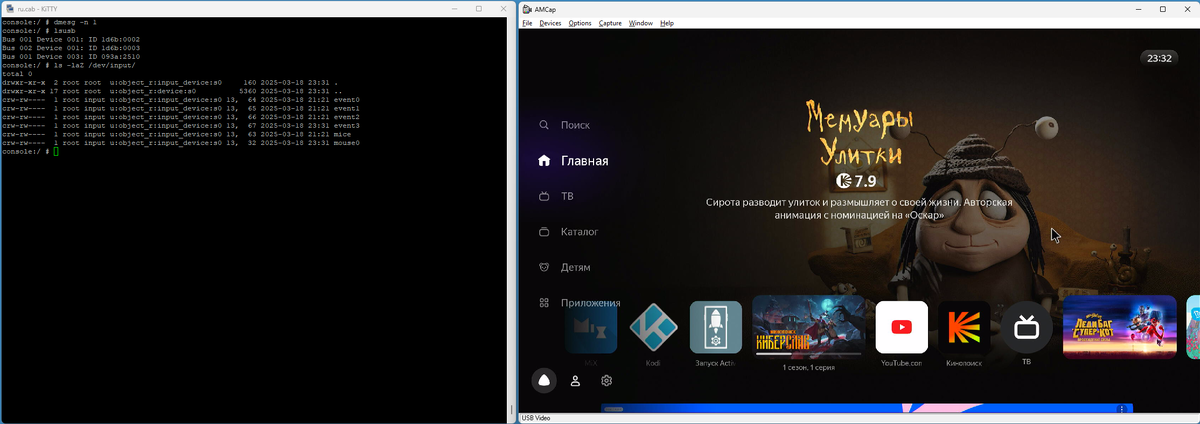1200x424 pixels.
Task: Open the Window menu in AMCap
Action: point(641,23)
